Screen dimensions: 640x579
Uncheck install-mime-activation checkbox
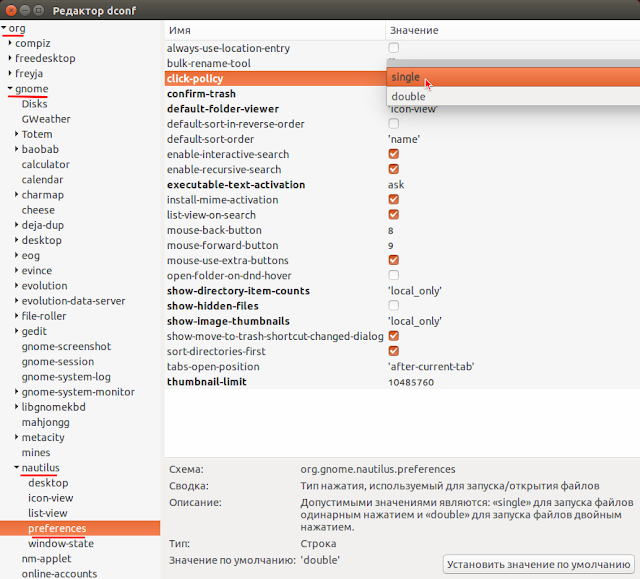coord(393,199)
